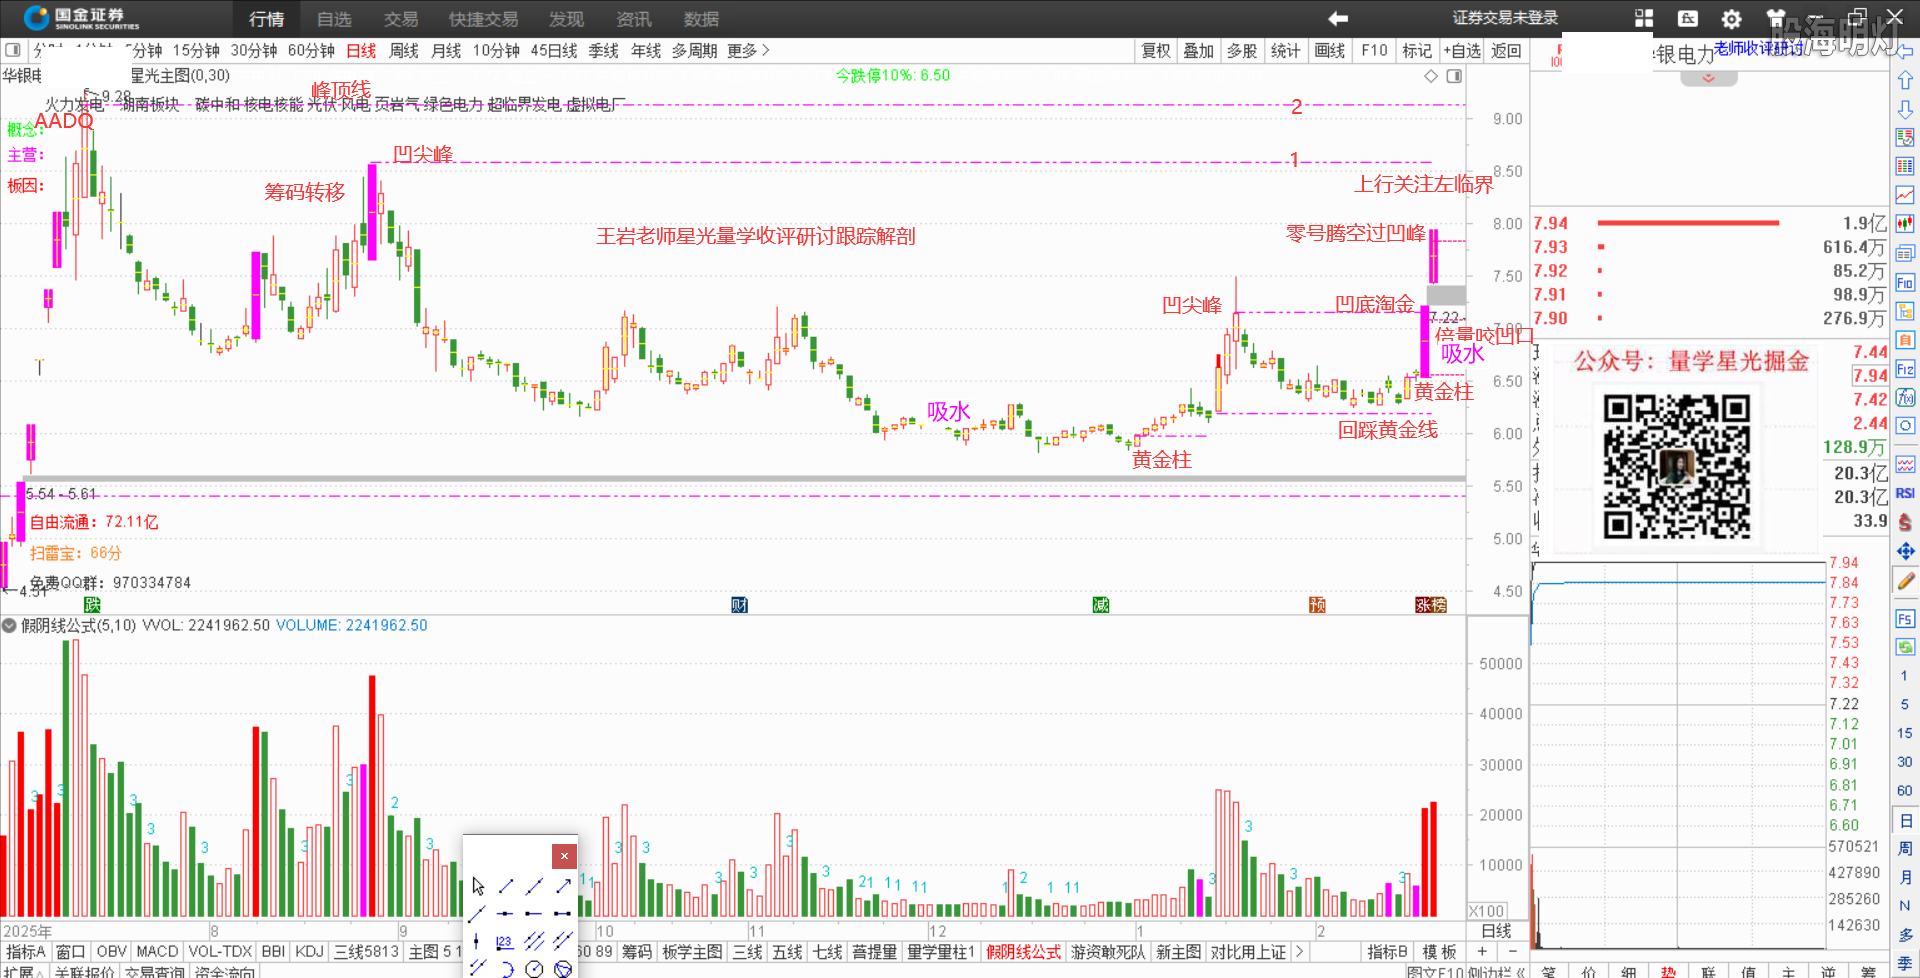
Task: Open the 模板 template dropdown
Action: (1437, 951)
